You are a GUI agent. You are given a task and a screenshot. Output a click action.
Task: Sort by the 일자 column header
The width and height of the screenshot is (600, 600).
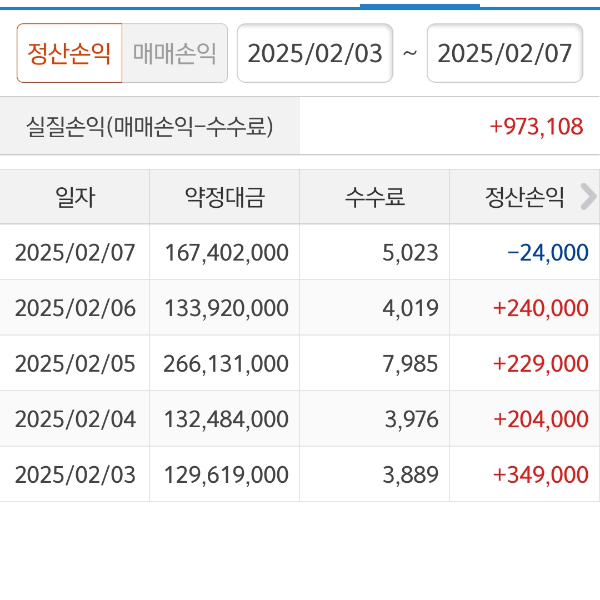click(75, 197)
